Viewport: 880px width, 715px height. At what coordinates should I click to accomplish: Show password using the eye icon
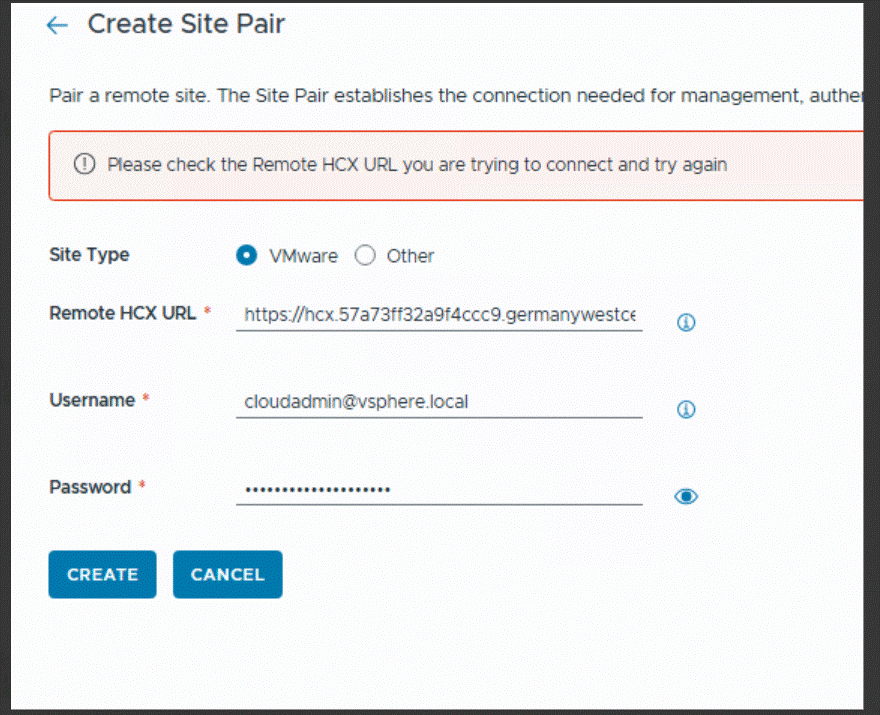click(x=686, y=496)
